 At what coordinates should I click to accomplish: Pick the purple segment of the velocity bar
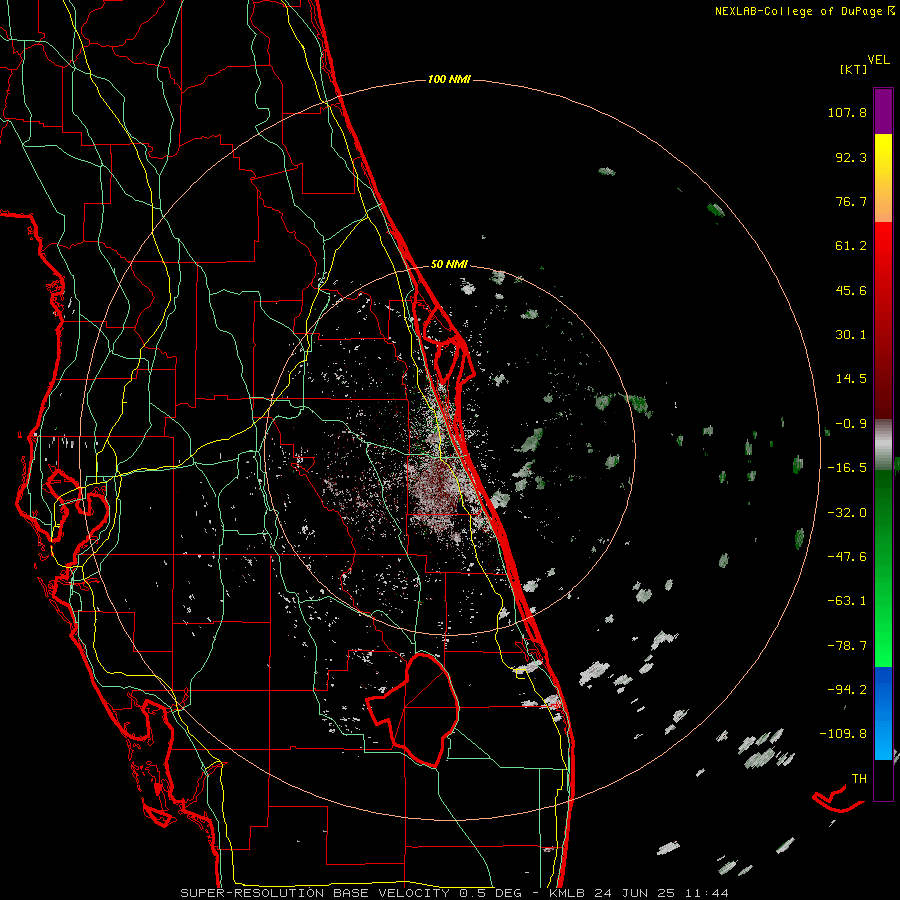tap(883, 112)
